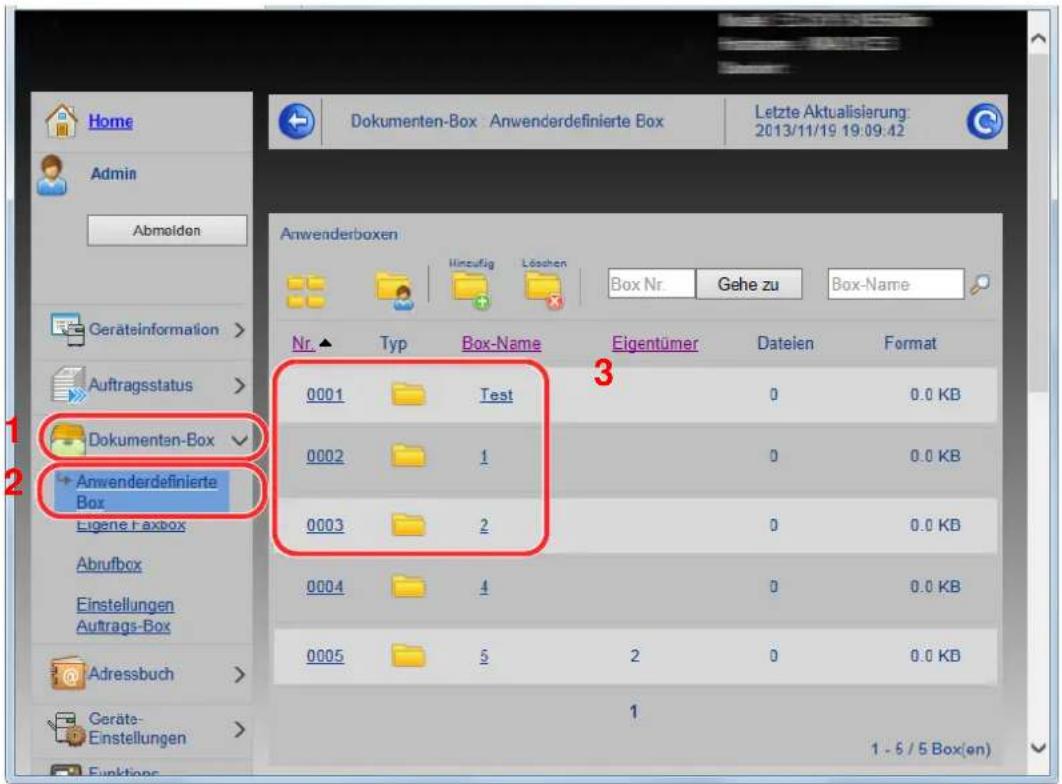Sort the list by Eigentümer column
Image resolution: width=1062 pixels, height=784 pixels.
click(655, 343)
